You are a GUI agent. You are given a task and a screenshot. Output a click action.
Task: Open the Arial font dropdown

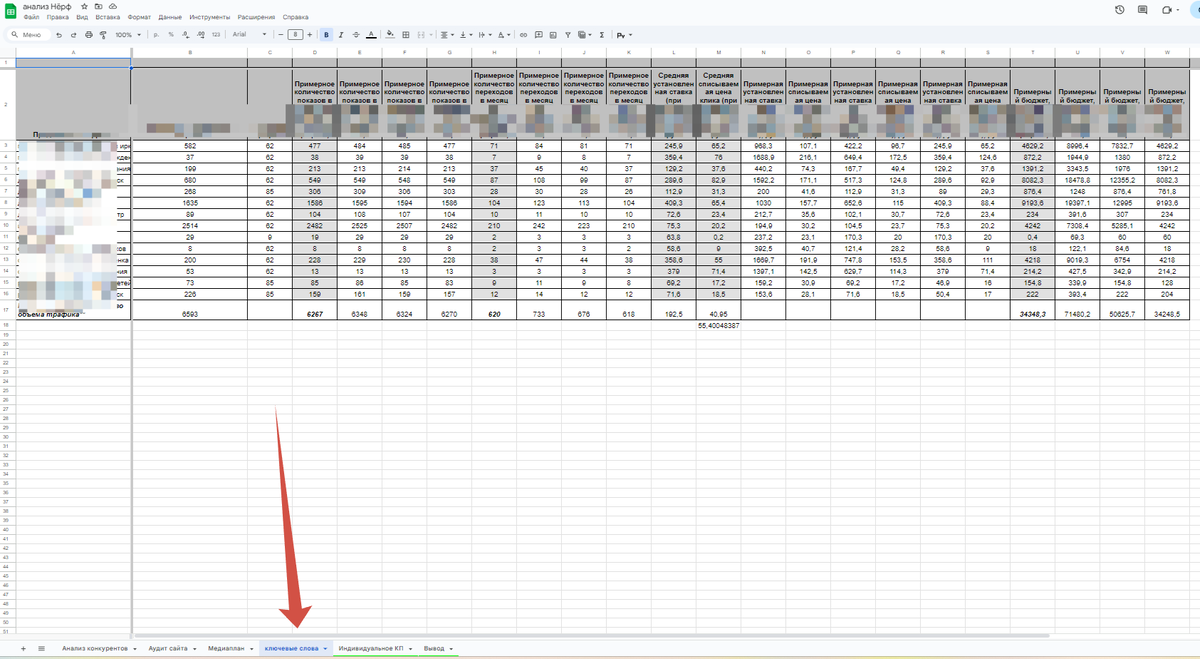click(x=249, y=34)
